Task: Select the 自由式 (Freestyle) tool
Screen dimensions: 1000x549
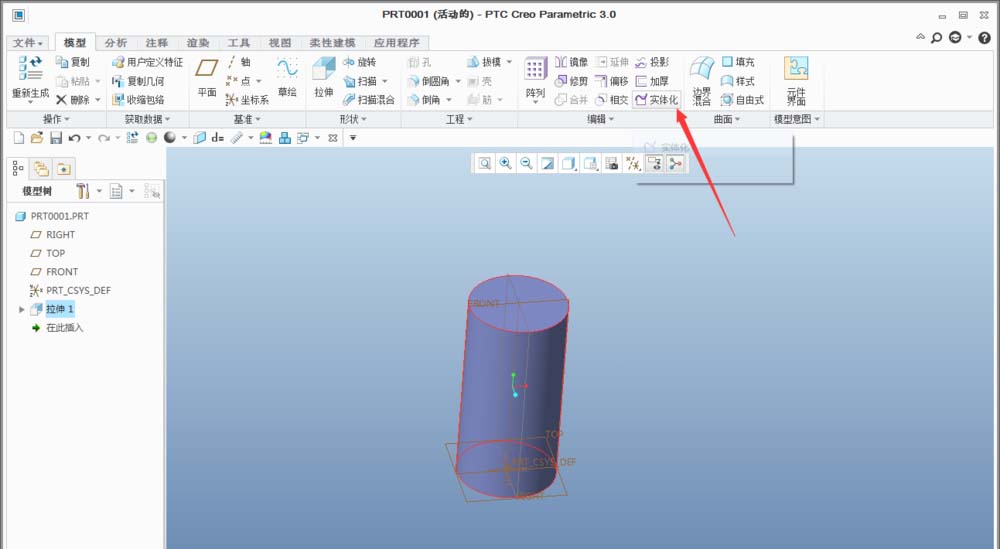Action: coord(742,99)
